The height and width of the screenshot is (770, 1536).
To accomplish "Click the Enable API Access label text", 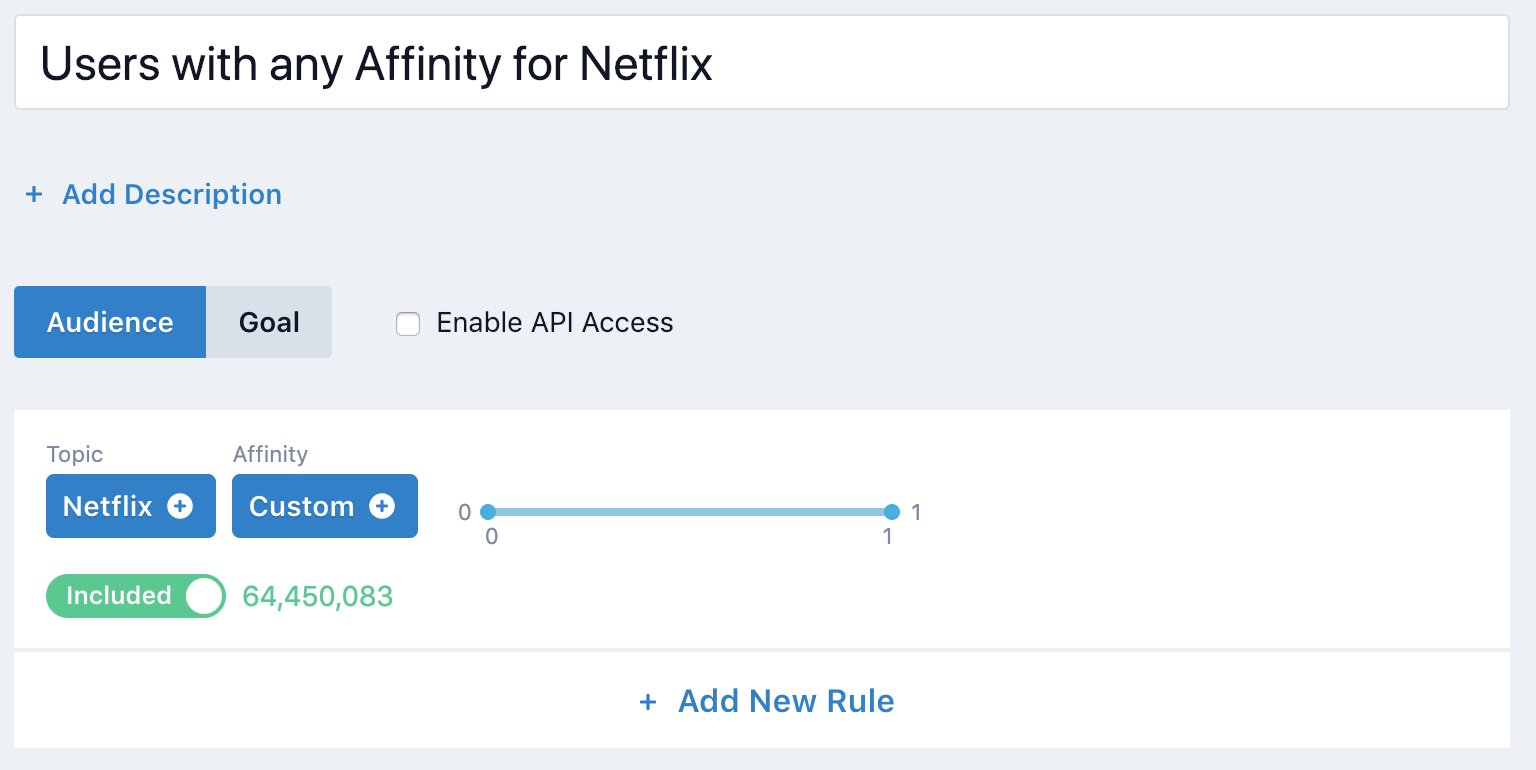I will click(x=555, y=323).
